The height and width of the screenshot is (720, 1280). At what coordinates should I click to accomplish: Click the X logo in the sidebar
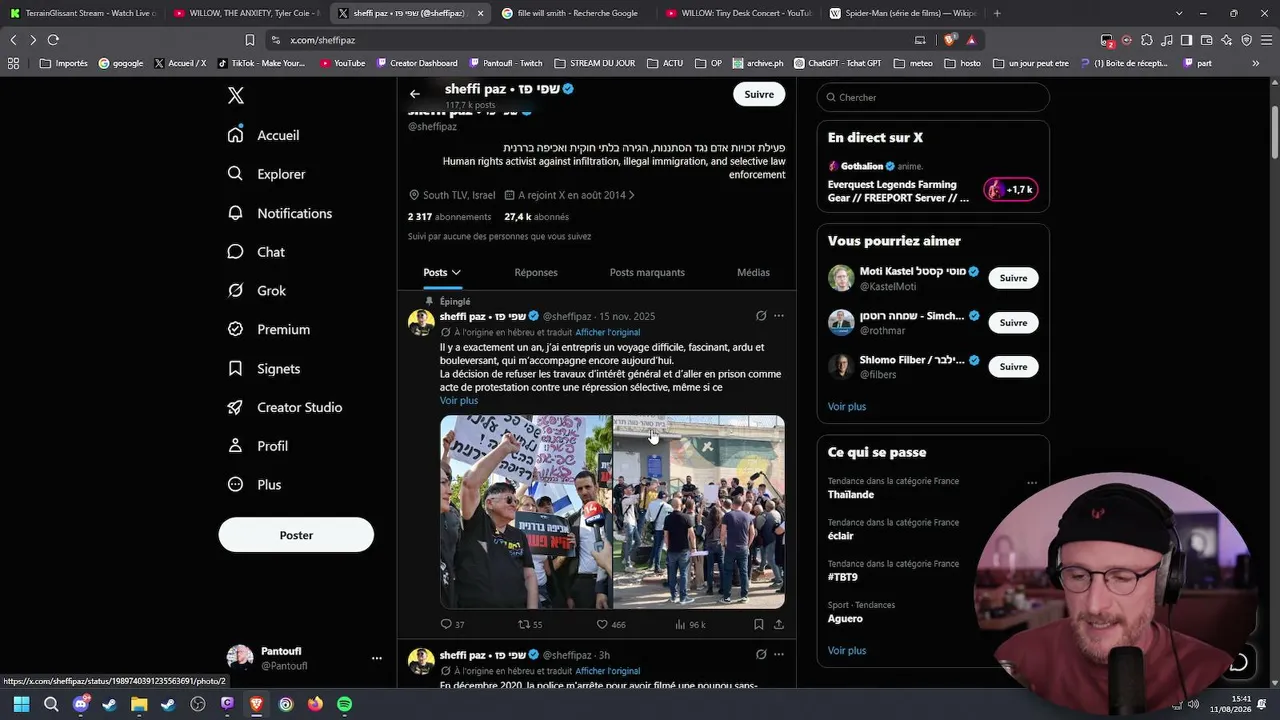click(x=236, y=96)
